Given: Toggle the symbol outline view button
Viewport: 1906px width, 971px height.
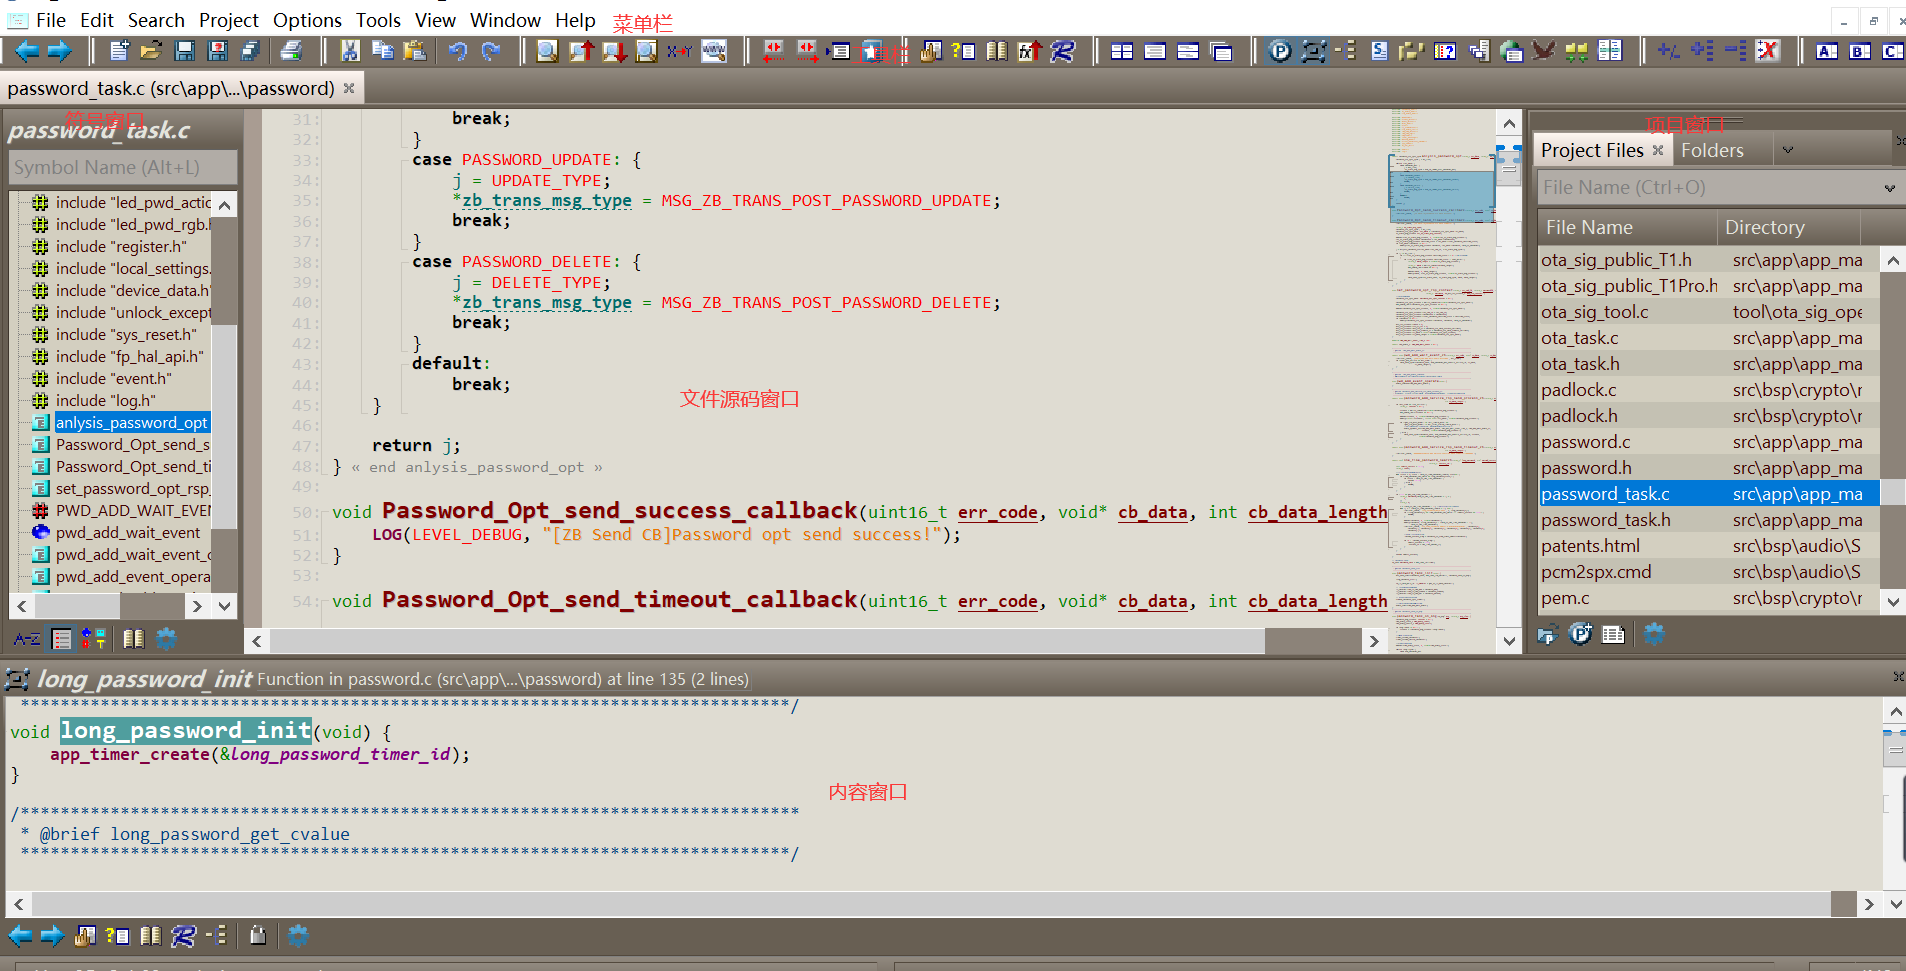Looking at the screenshot, I should (62, 638).
